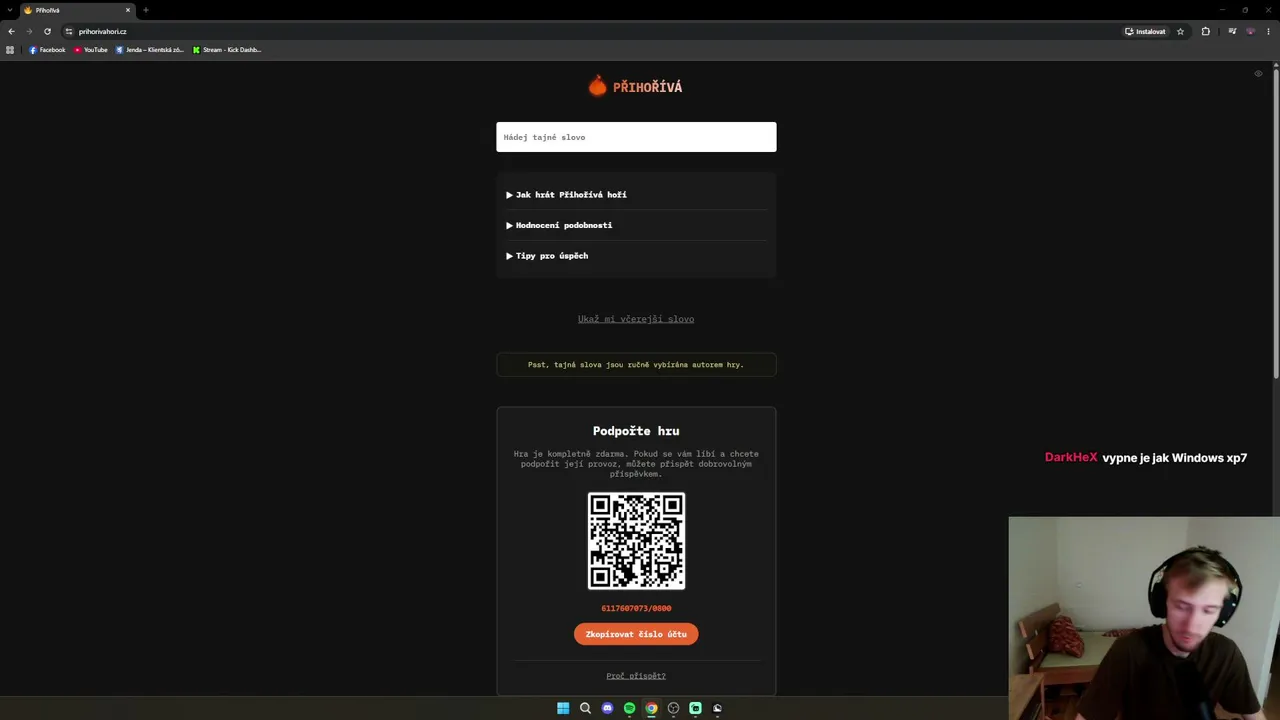Click the donation QR code
The image size is (1280, 720).
[x=636, y=541]
